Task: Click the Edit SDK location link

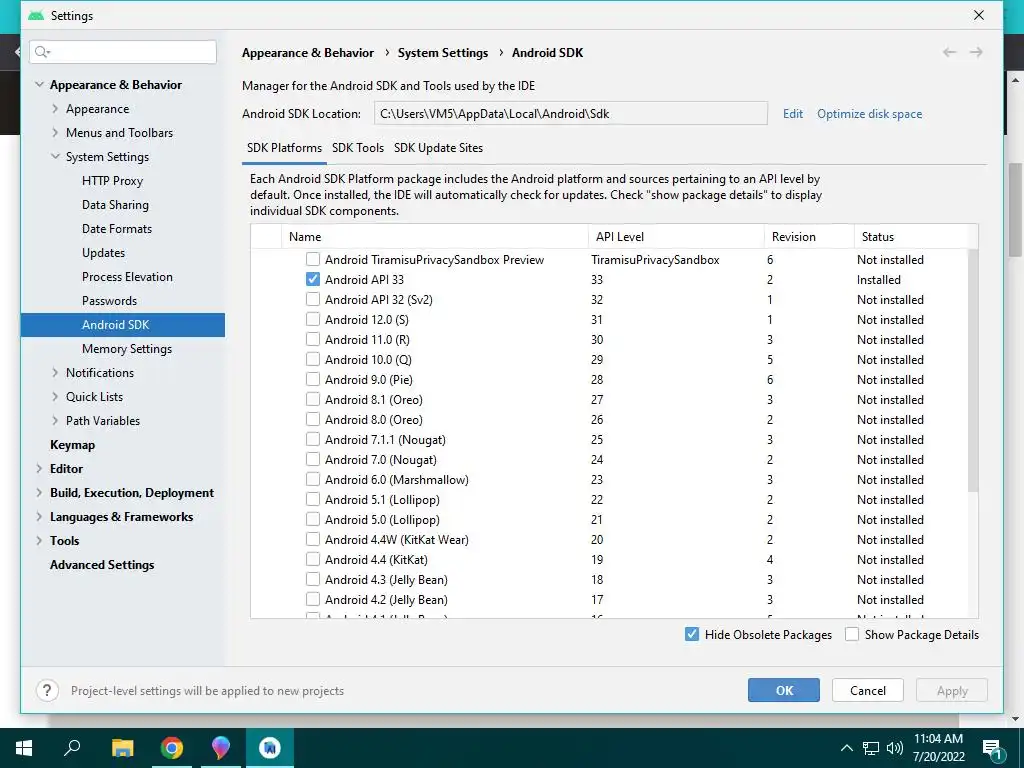Action: click(x=793, y=114)
